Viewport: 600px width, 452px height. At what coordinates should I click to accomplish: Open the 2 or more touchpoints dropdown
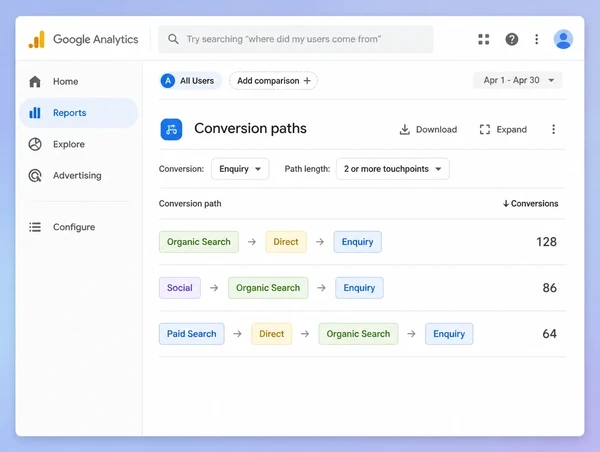(x=393, y=169)
